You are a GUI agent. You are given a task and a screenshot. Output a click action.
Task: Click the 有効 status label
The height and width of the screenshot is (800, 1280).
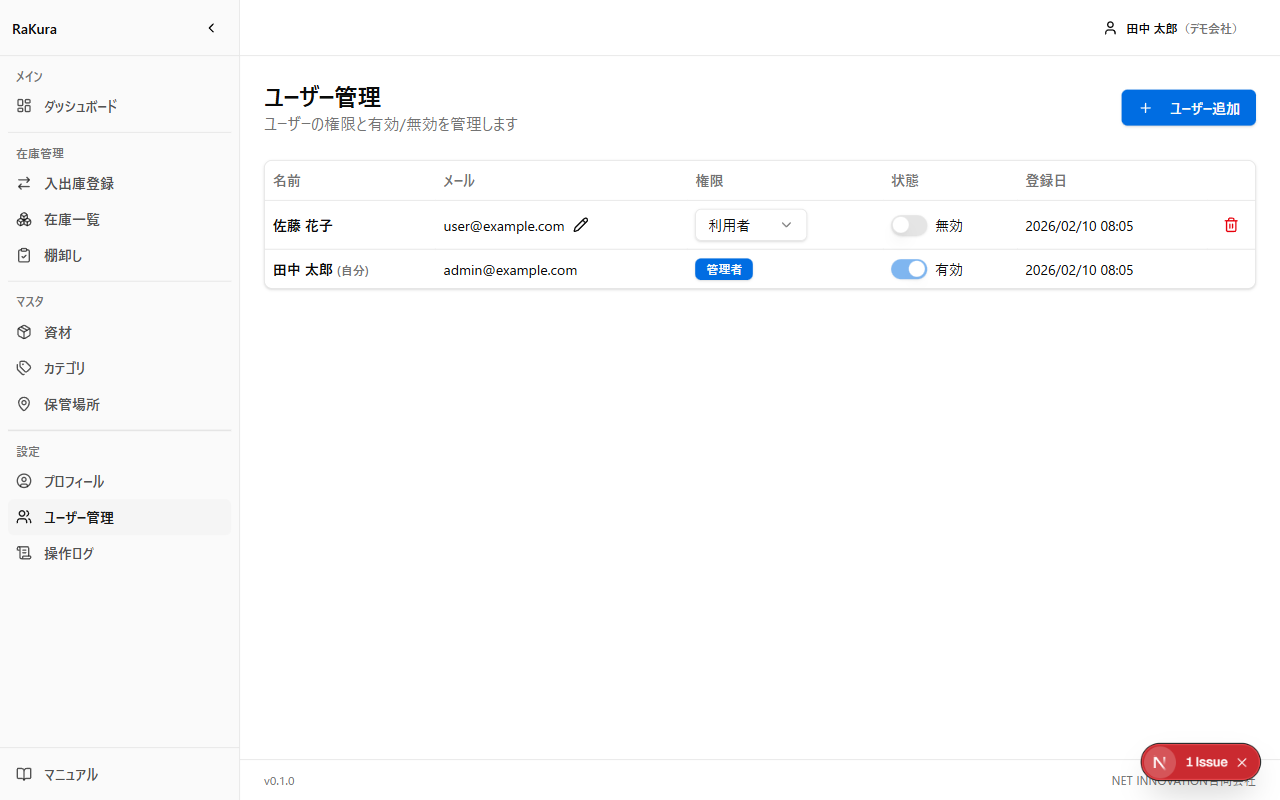tap(949, 270)
